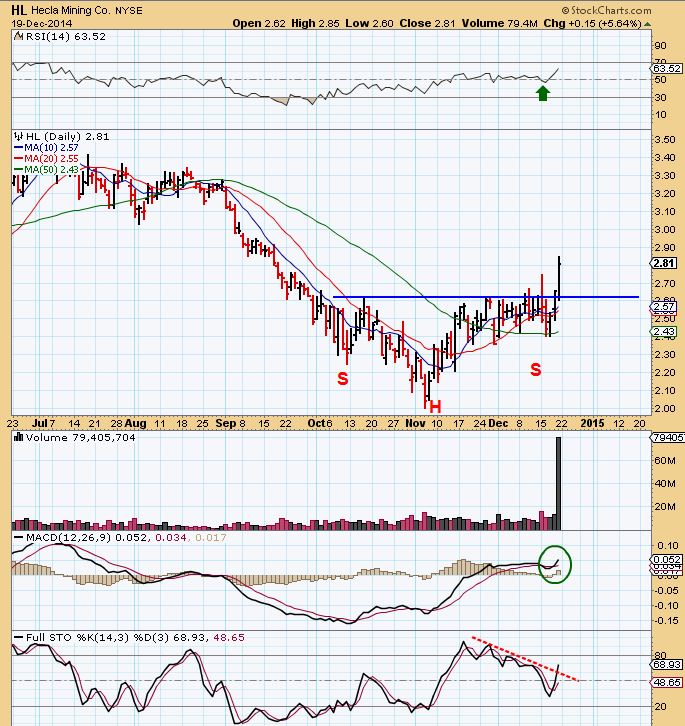Click the black legend line beside MACD(12,26,9)
The image size is (685, 726).
(19, 537)
